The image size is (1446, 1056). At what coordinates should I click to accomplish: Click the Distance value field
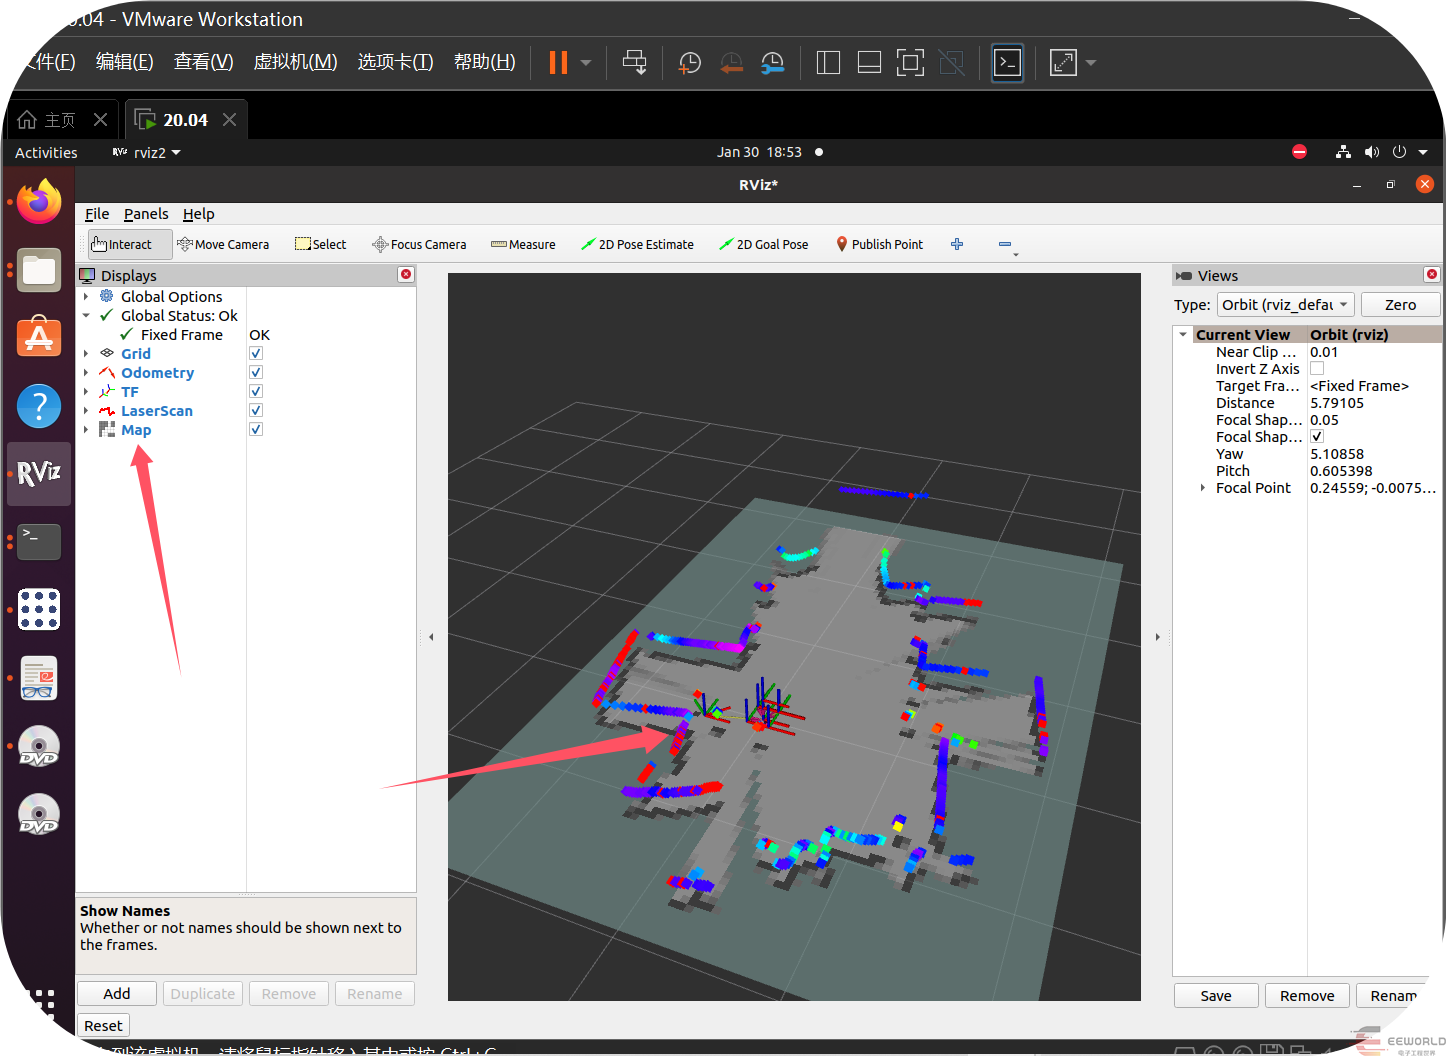[1337, 403]
